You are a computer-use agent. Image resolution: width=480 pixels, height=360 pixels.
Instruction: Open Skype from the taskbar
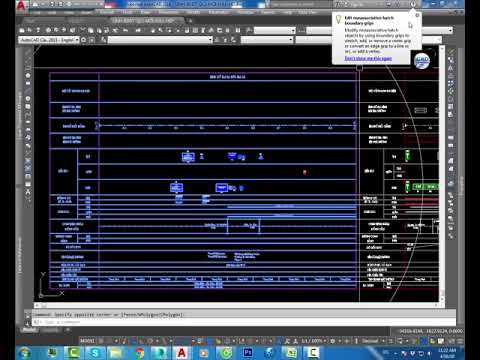pyautogui.click(x=95, y=352)
